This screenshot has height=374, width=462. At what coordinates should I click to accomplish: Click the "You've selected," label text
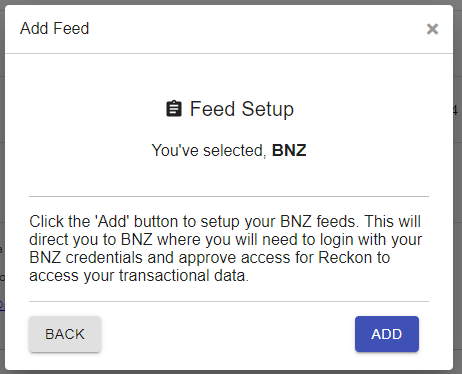click(x=209, y=151)
